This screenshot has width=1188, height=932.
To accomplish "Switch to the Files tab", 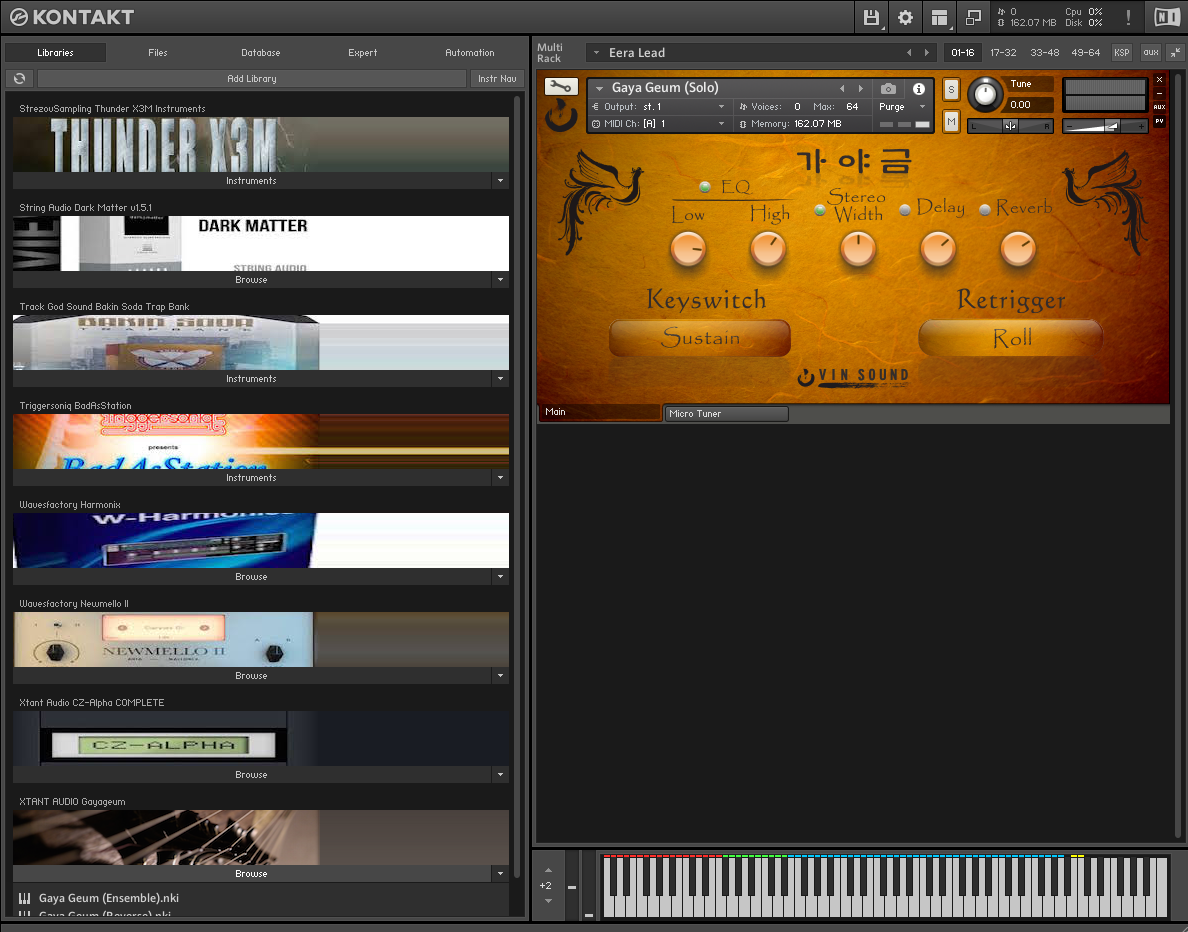I will pos(158,52).
